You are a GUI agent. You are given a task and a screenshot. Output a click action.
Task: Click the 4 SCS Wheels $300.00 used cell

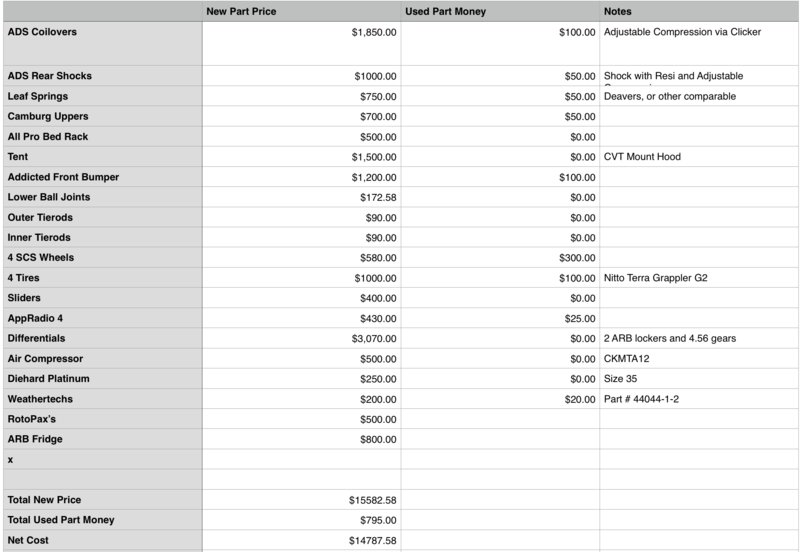(501, 258)
